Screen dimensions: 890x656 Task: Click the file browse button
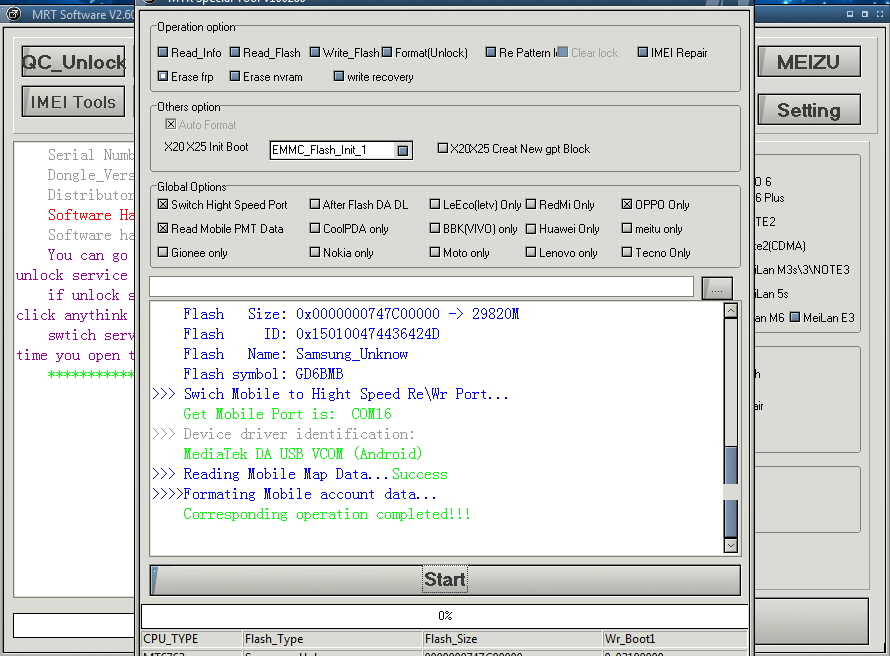(x=717, y=288)
